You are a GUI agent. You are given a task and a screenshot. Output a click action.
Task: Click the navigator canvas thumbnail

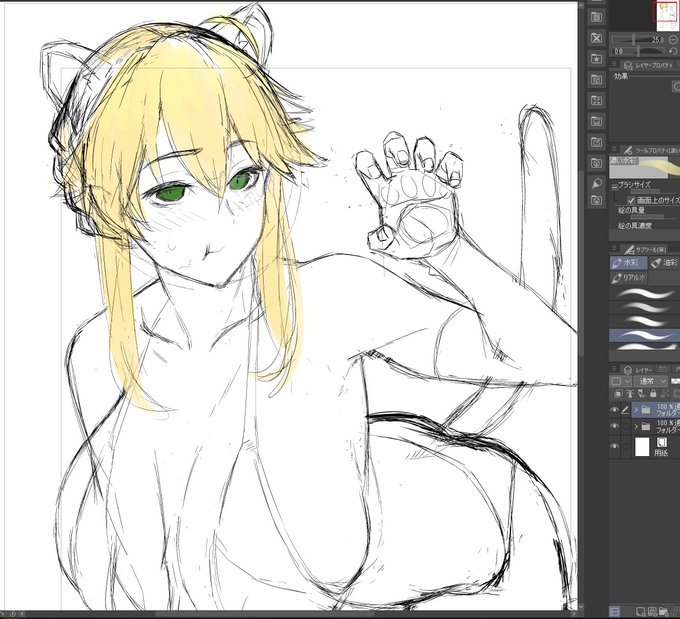667,16
